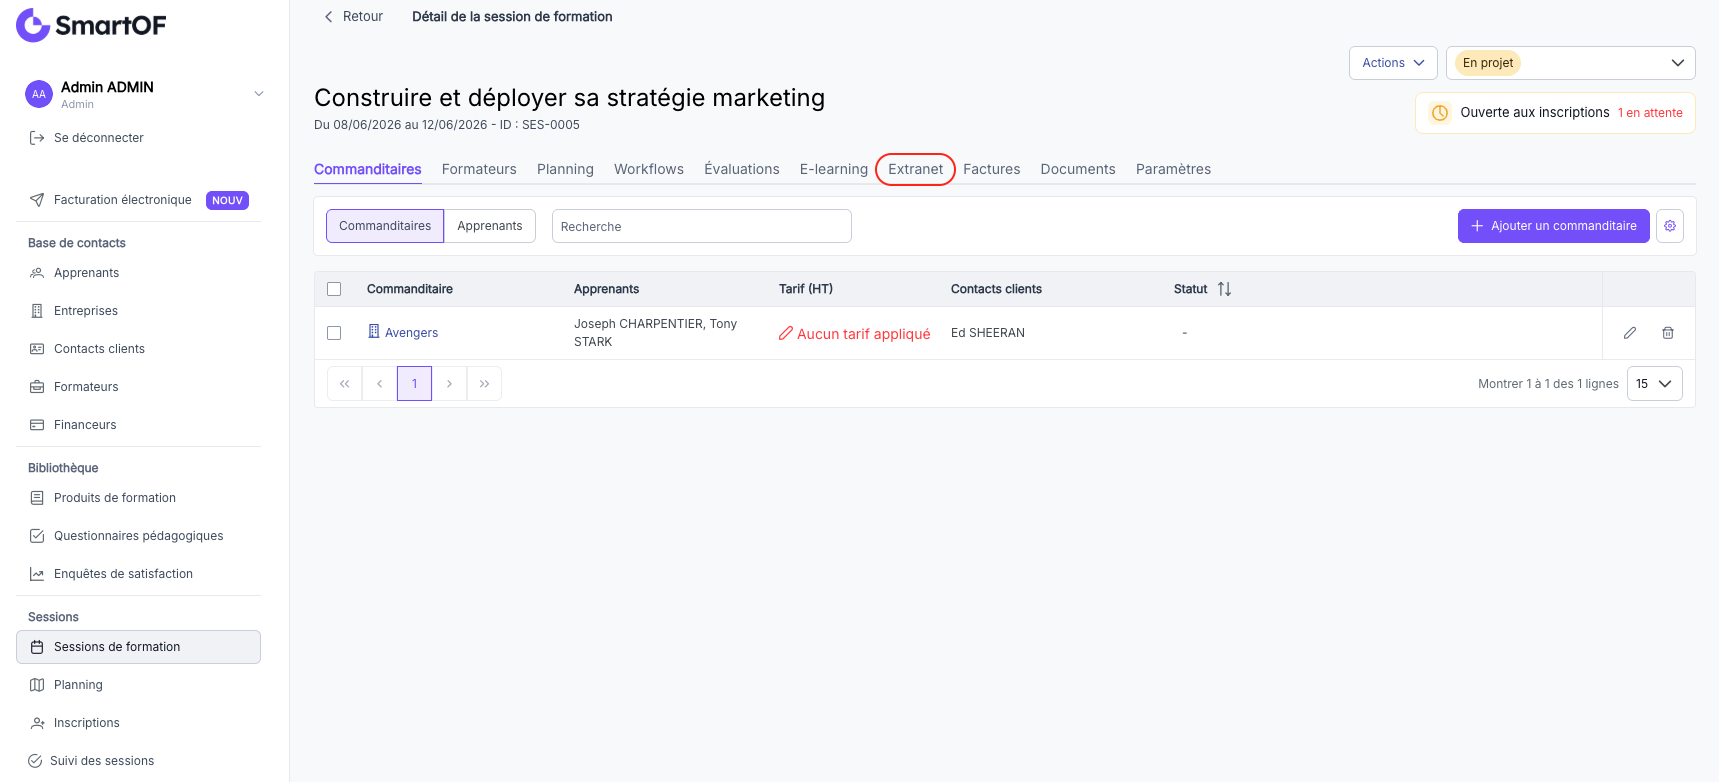The image size is (1719, 782).
Task: Click the Sessions de formation calendar icon
Action: point(37,647)
